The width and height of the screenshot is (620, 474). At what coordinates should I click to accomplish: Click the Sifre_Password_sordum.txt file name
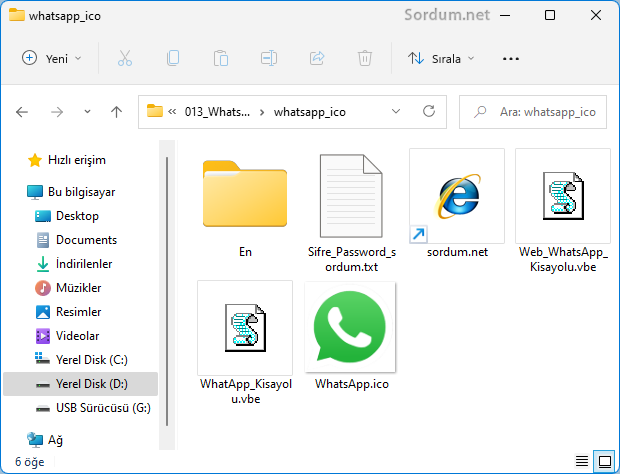(352, 259)
